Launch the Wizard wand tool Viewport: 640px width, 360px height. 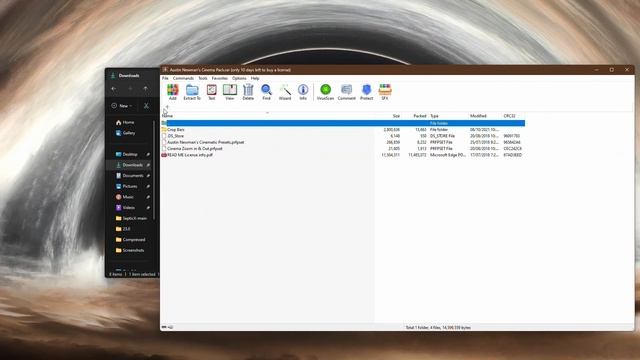(285, 92)
